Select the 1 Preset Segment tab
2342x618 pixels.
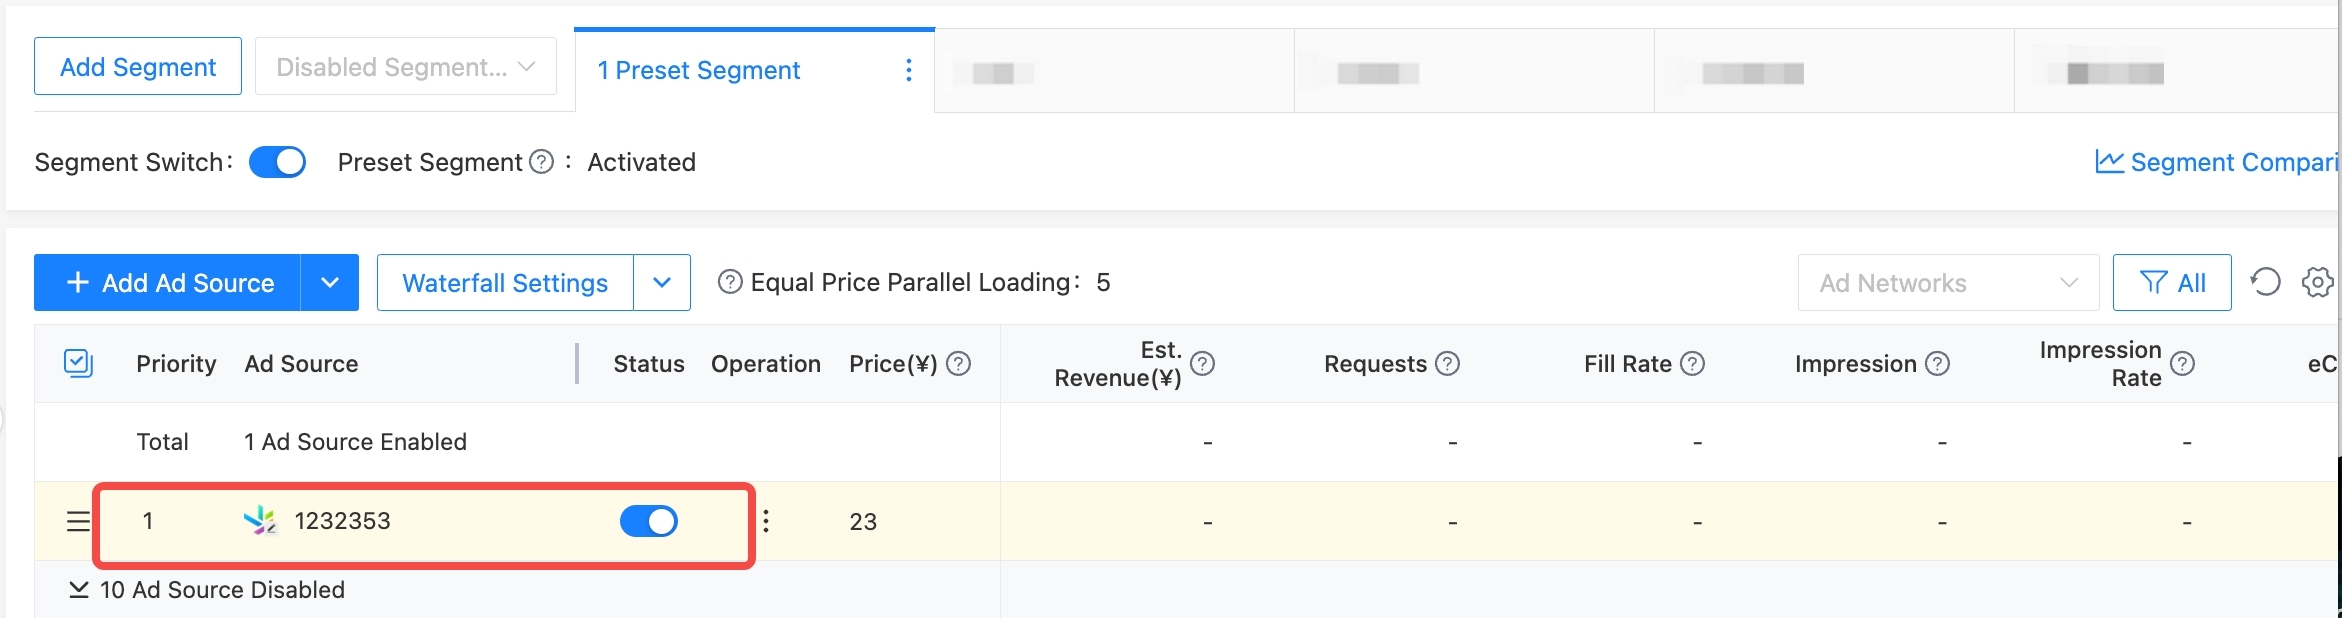(x=698, y=70)
